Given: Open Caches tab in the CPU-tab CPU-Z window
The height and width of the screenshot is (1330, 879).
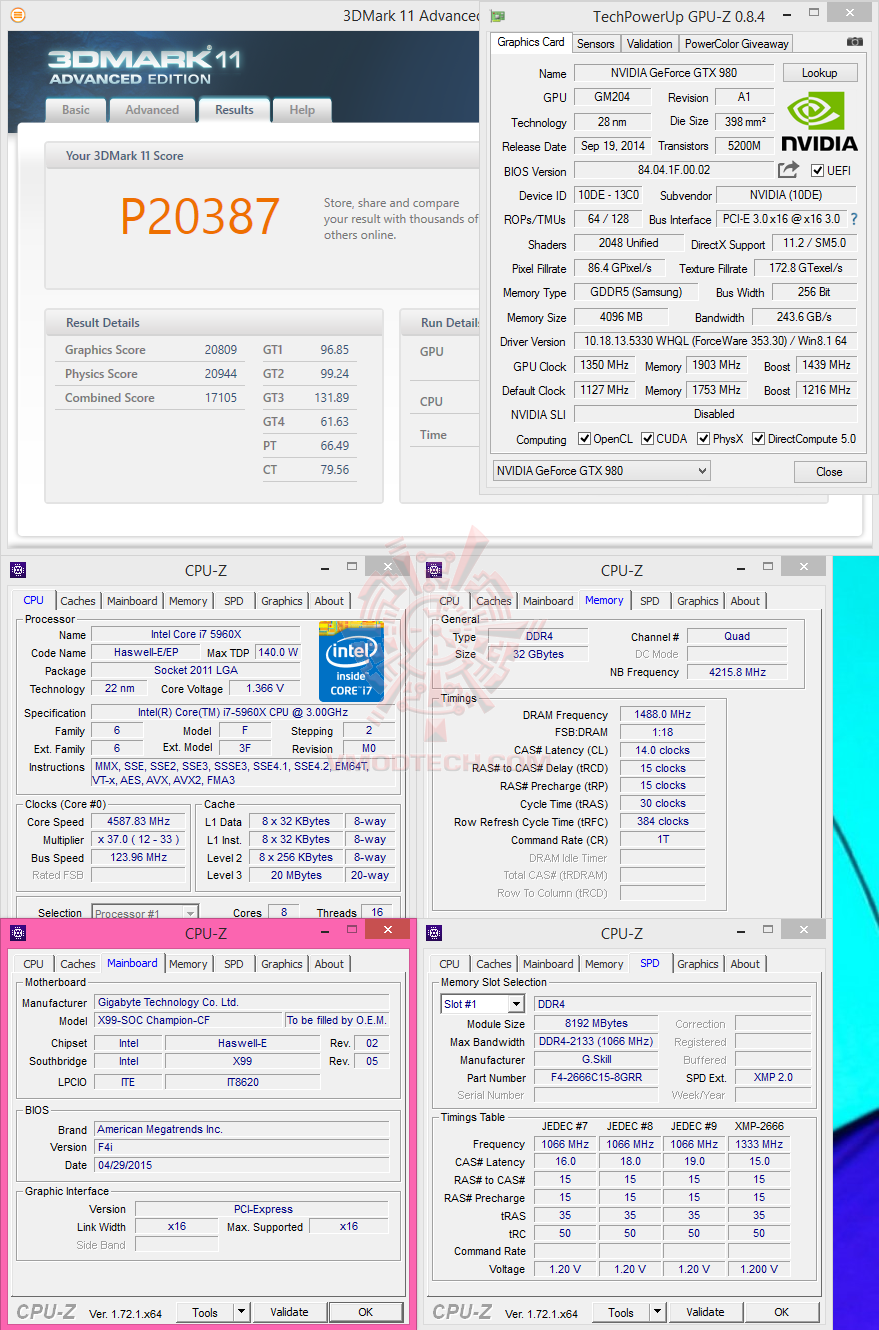Looking at the screenshot, I should pos(78,601).
